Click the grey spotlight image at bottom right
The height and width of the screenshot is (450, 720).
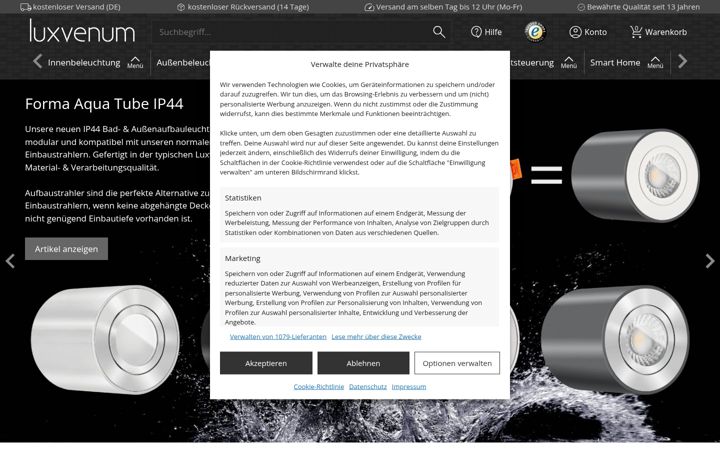615,340
